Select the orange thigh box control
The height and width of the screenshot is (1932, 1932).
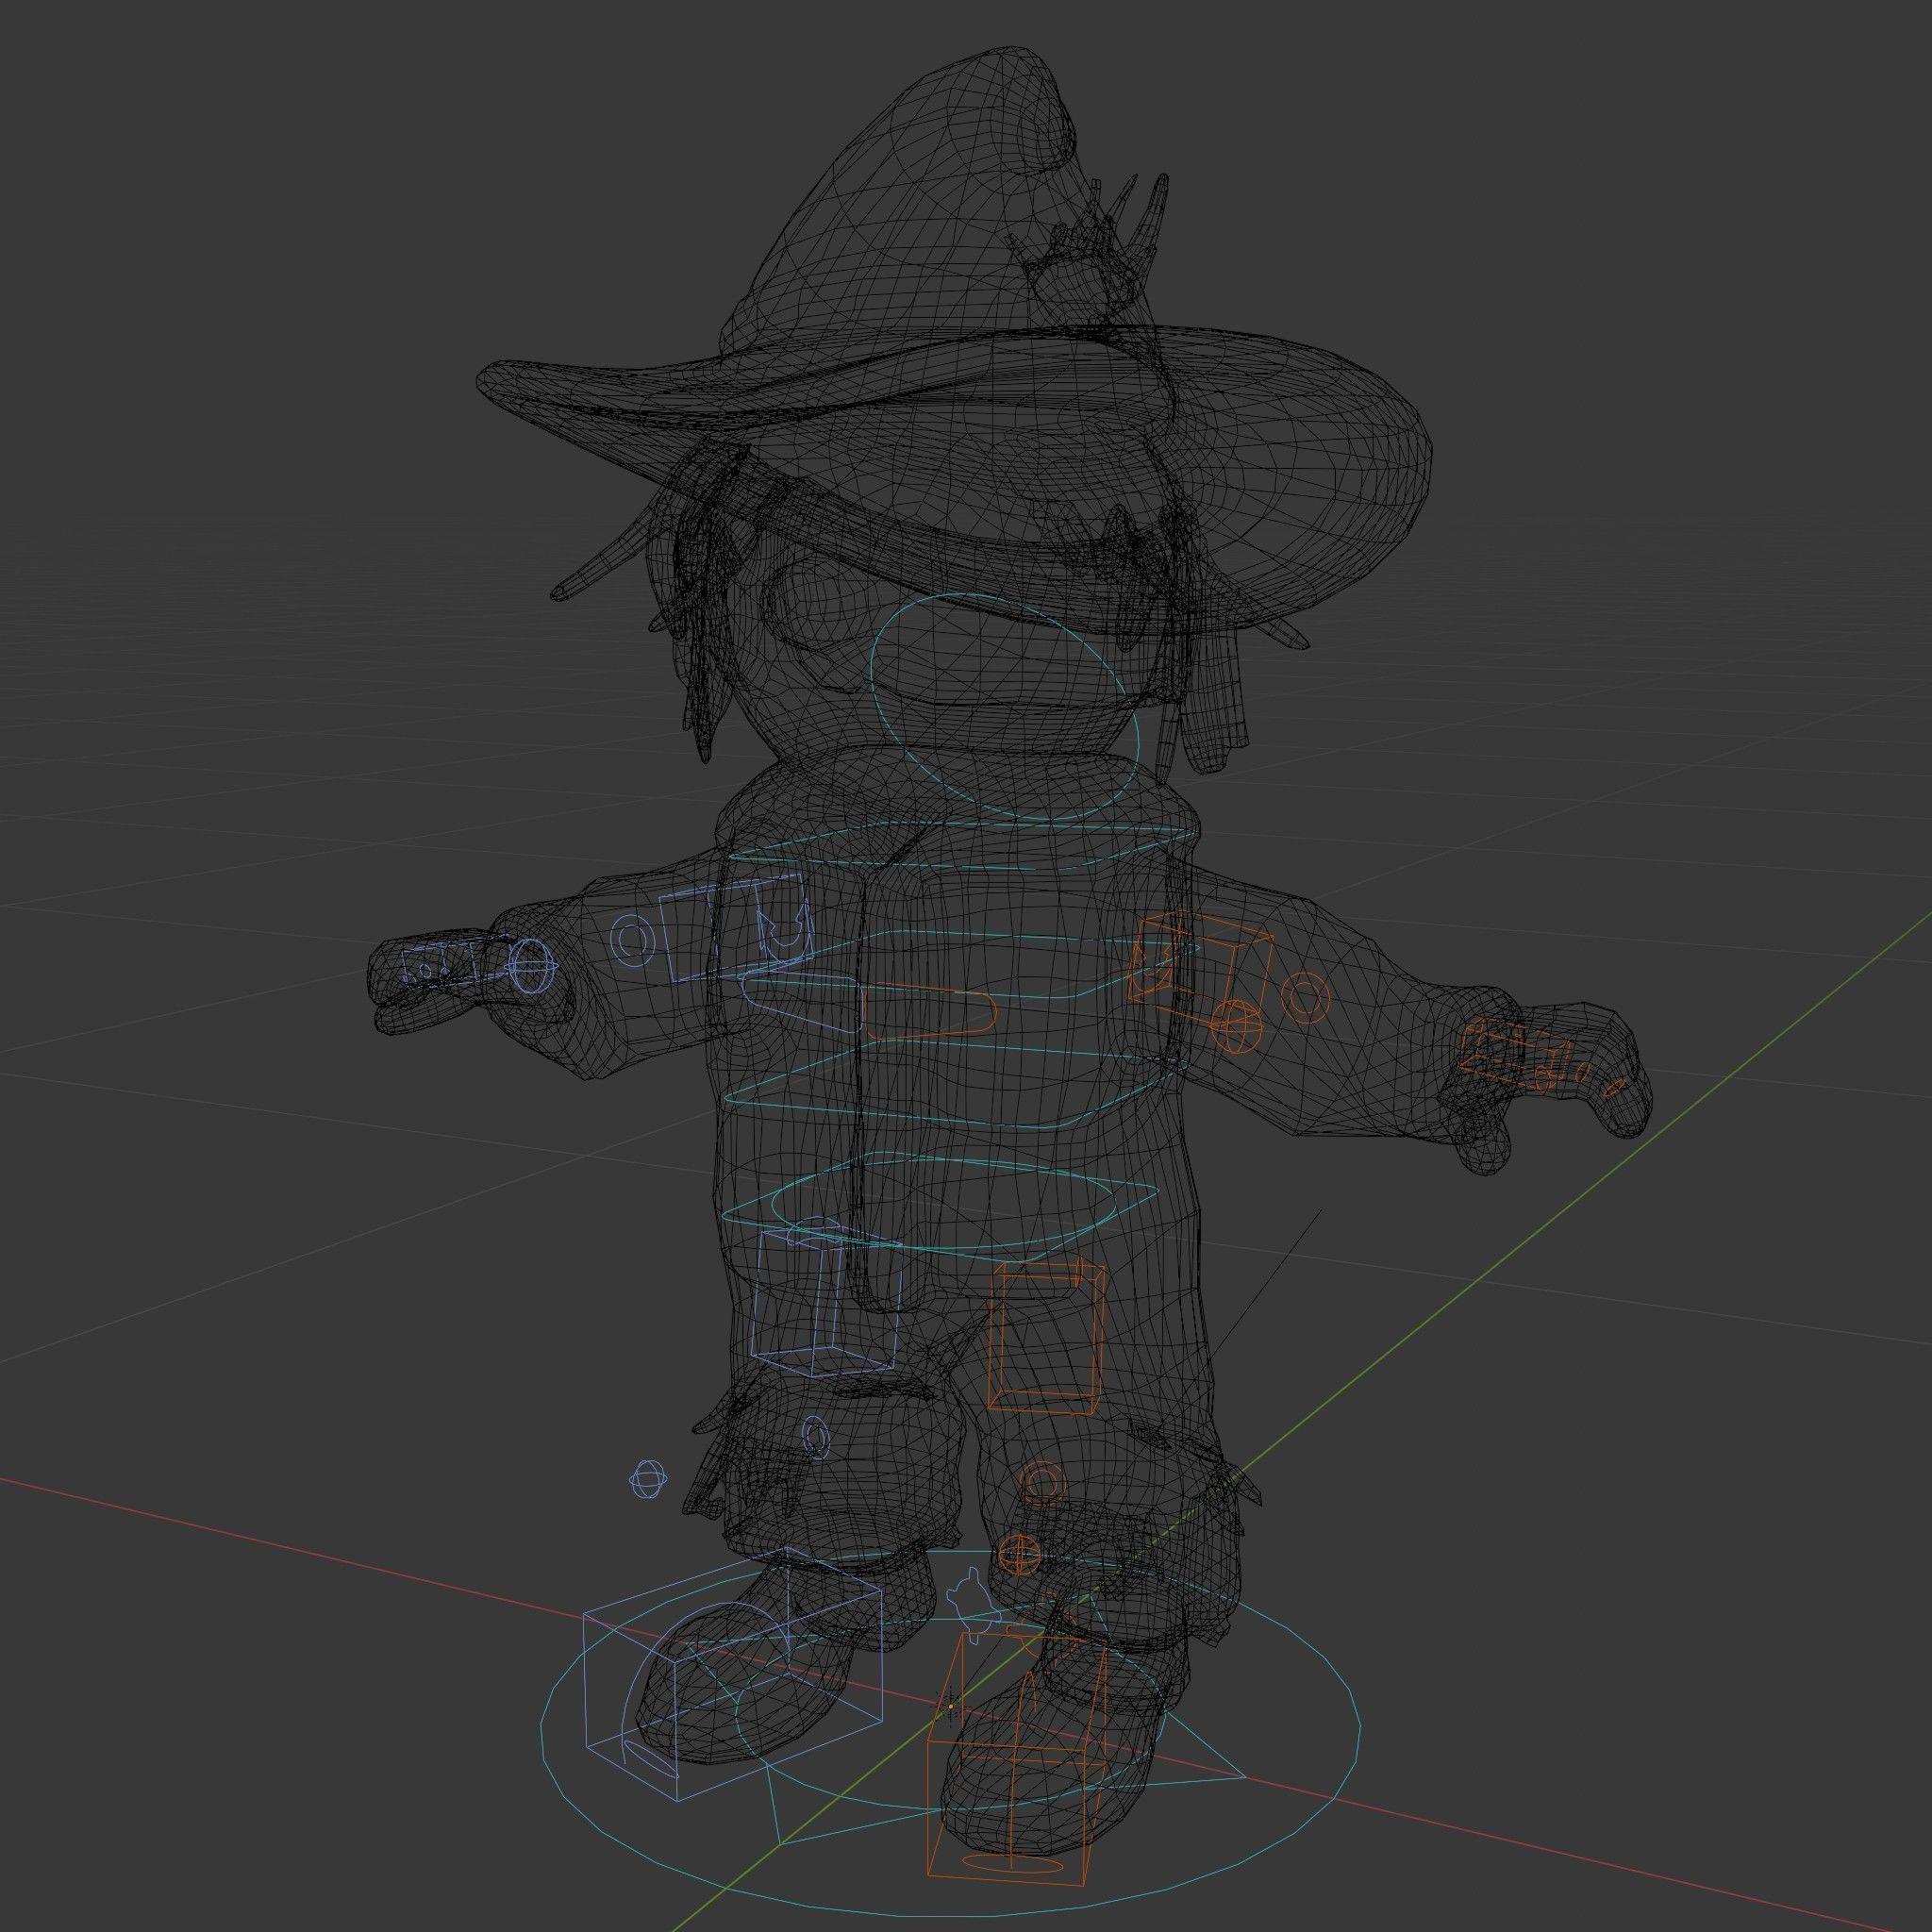[1047, 1339]
